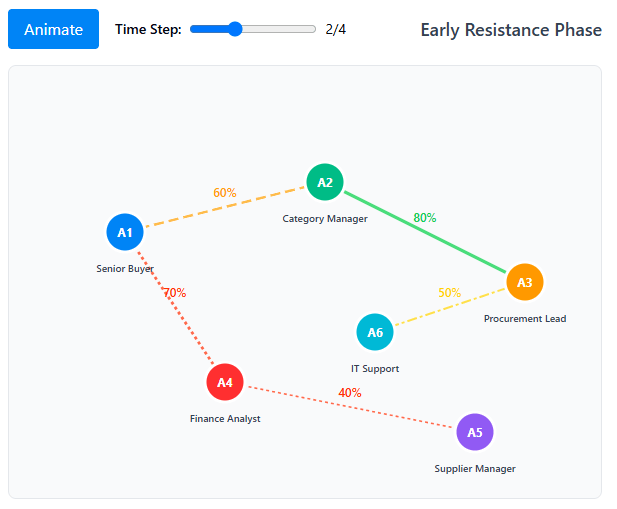Click the Category Manager label
617x509 pixels.
[325, 218]
